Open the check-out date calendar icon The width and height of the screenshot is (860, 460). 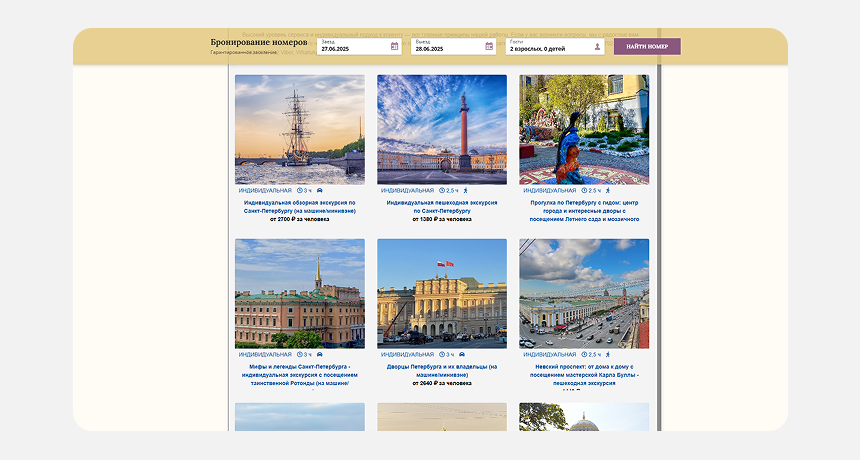(489, 47)
